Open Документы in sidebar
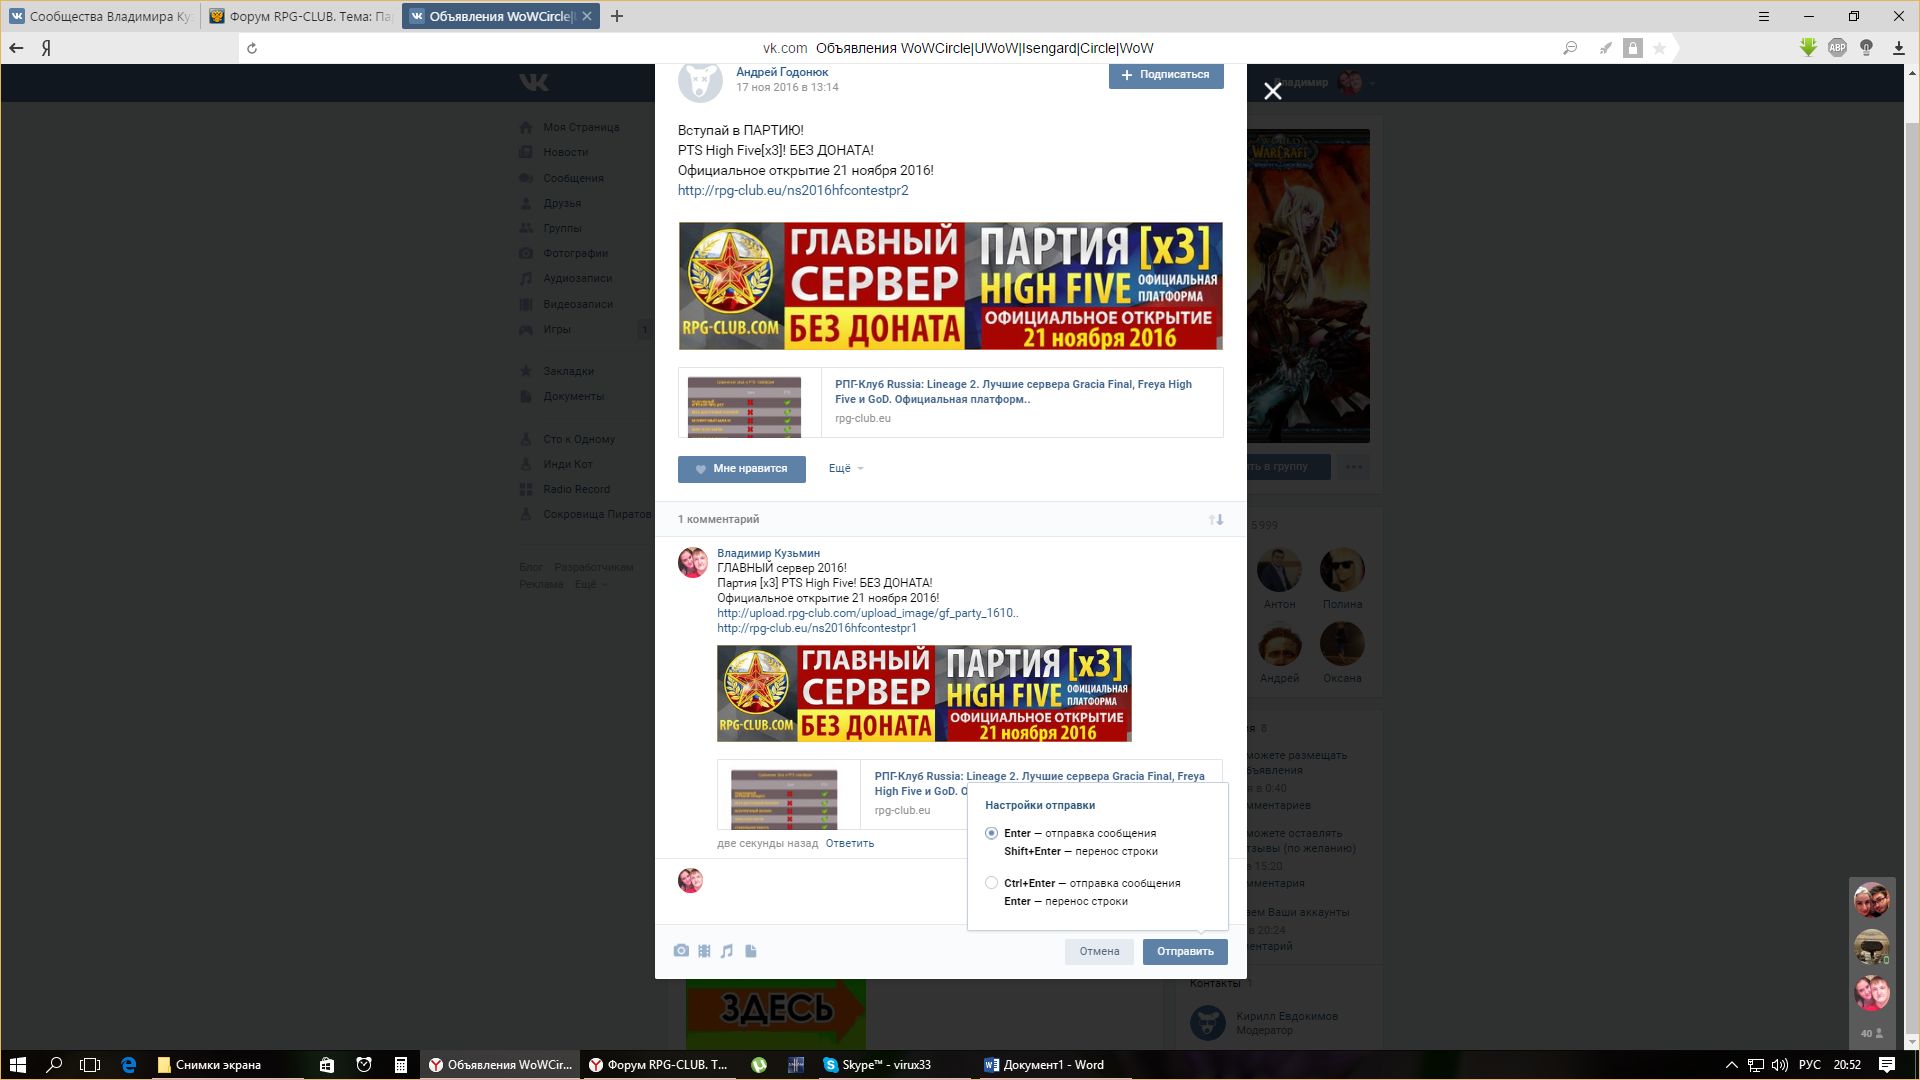1920x1080 pixels. pyautogui.click(x=573, y=396)
